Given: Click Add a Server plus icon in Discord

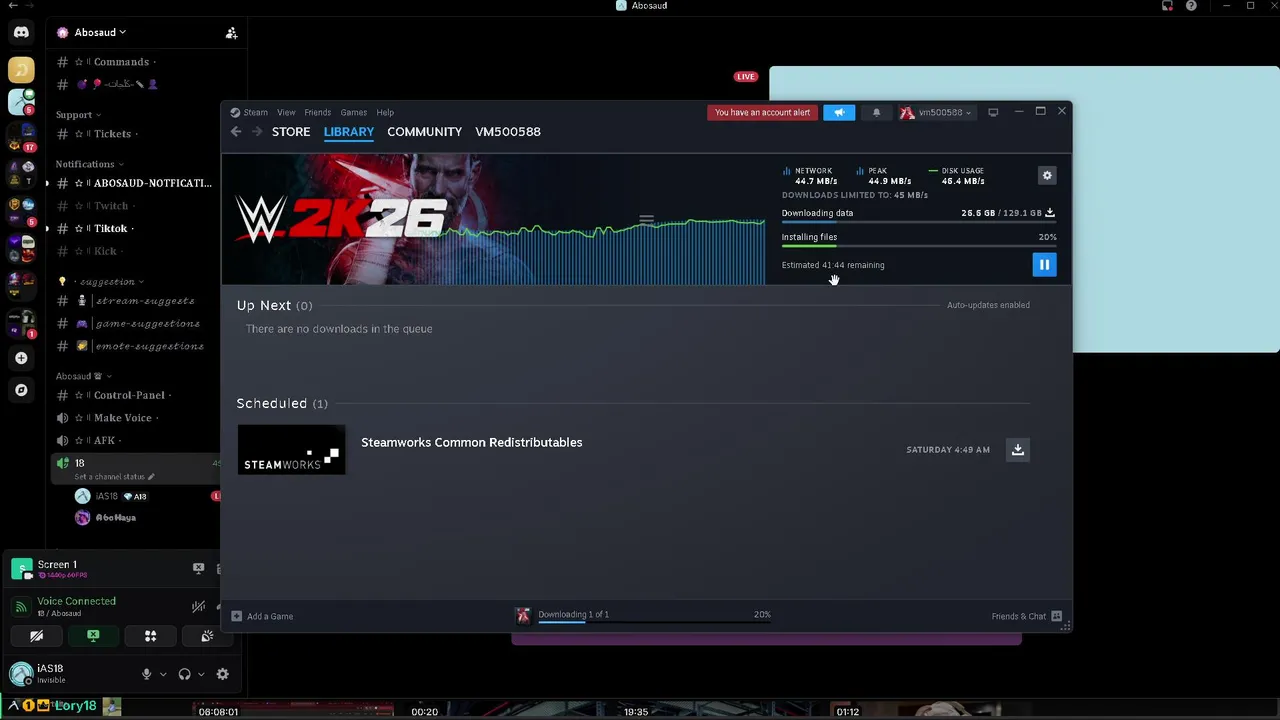Looking at the screenshot, I should 21,358.
